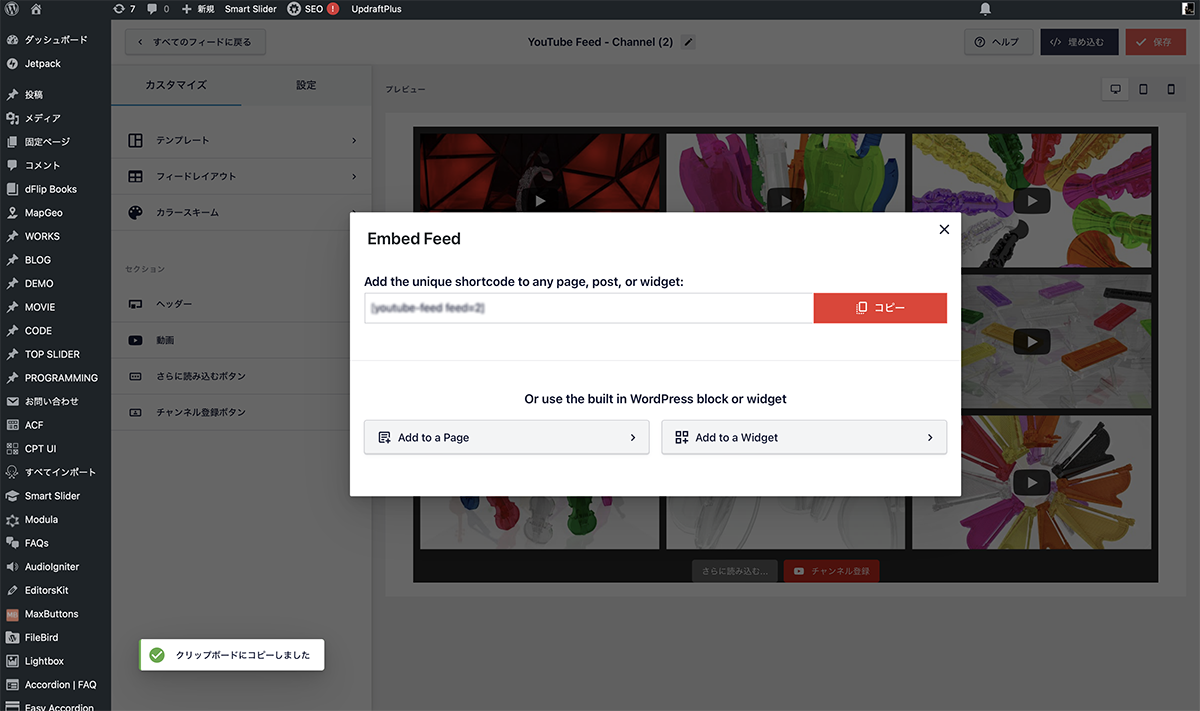Click the shortcode input field
The image size is (1200, 711).
(589, 308)
